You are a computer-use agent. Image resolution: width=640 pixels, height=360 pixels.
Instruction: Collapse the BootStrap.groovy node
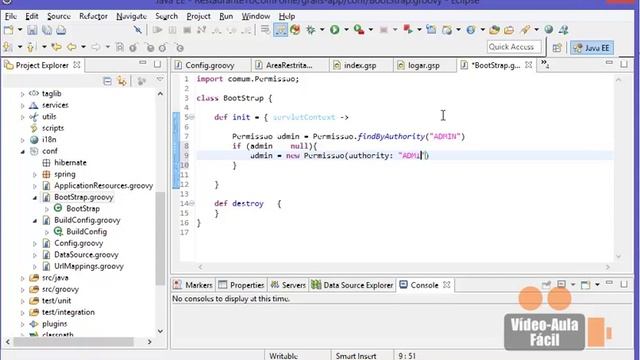[x=35, y=198]
